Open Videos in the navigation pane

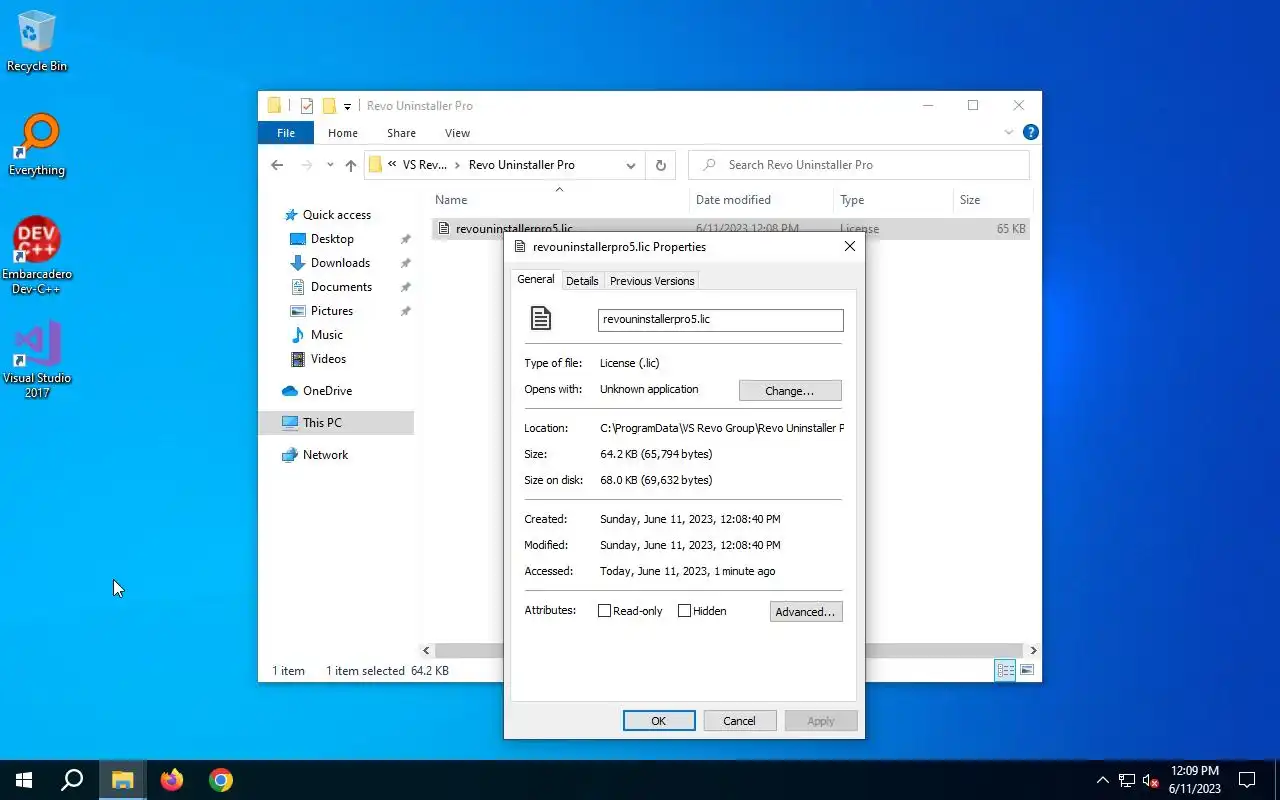(328, 359)
